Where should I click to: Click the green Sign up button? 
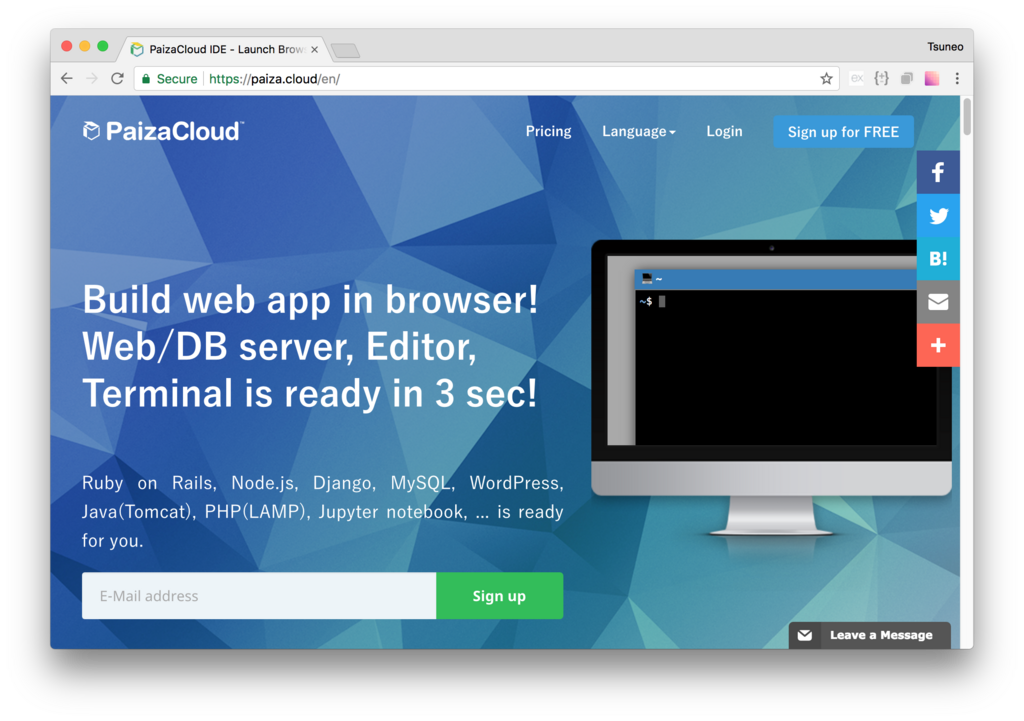point(500,596)
